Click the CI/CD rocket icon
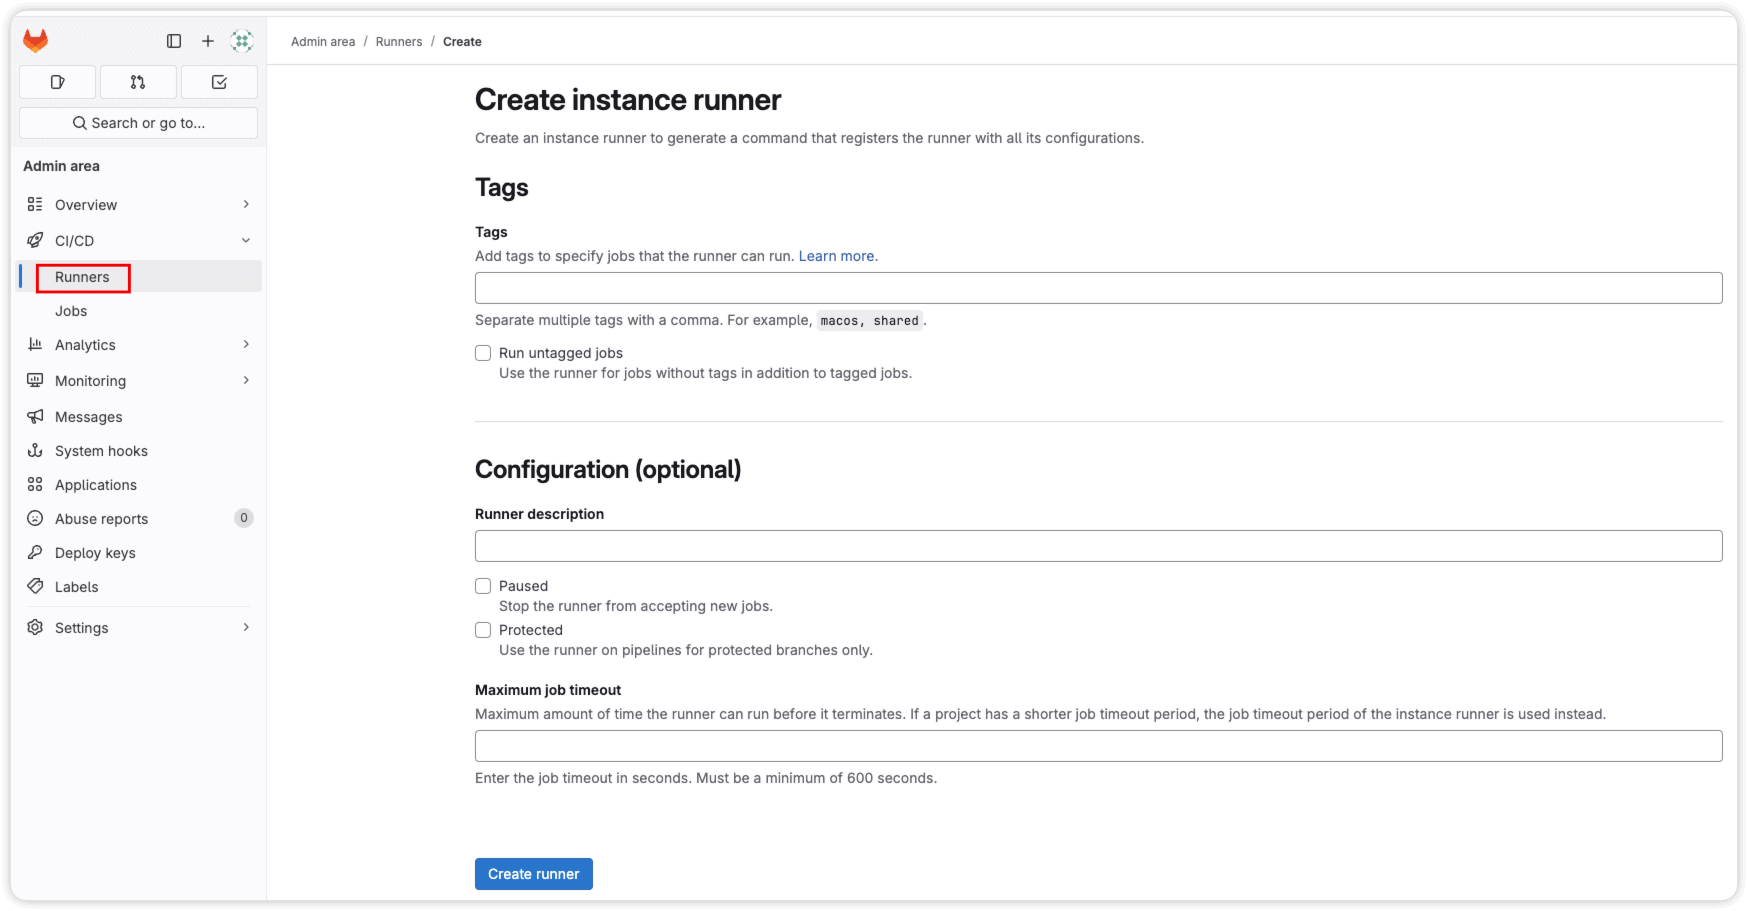This screenshot has width=1748, height=911. tap(35, 240)
